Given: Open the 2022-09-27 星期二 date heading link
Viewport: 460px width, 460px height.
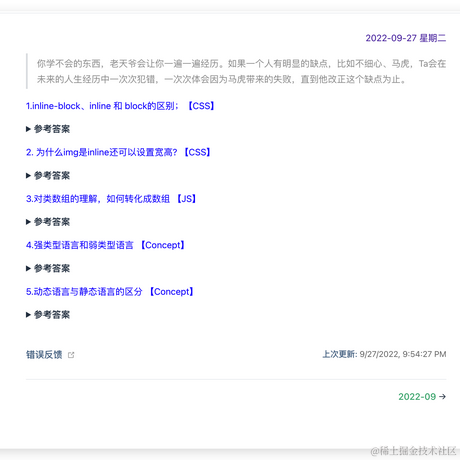Looking at the screenshot, I should point(406,38).
